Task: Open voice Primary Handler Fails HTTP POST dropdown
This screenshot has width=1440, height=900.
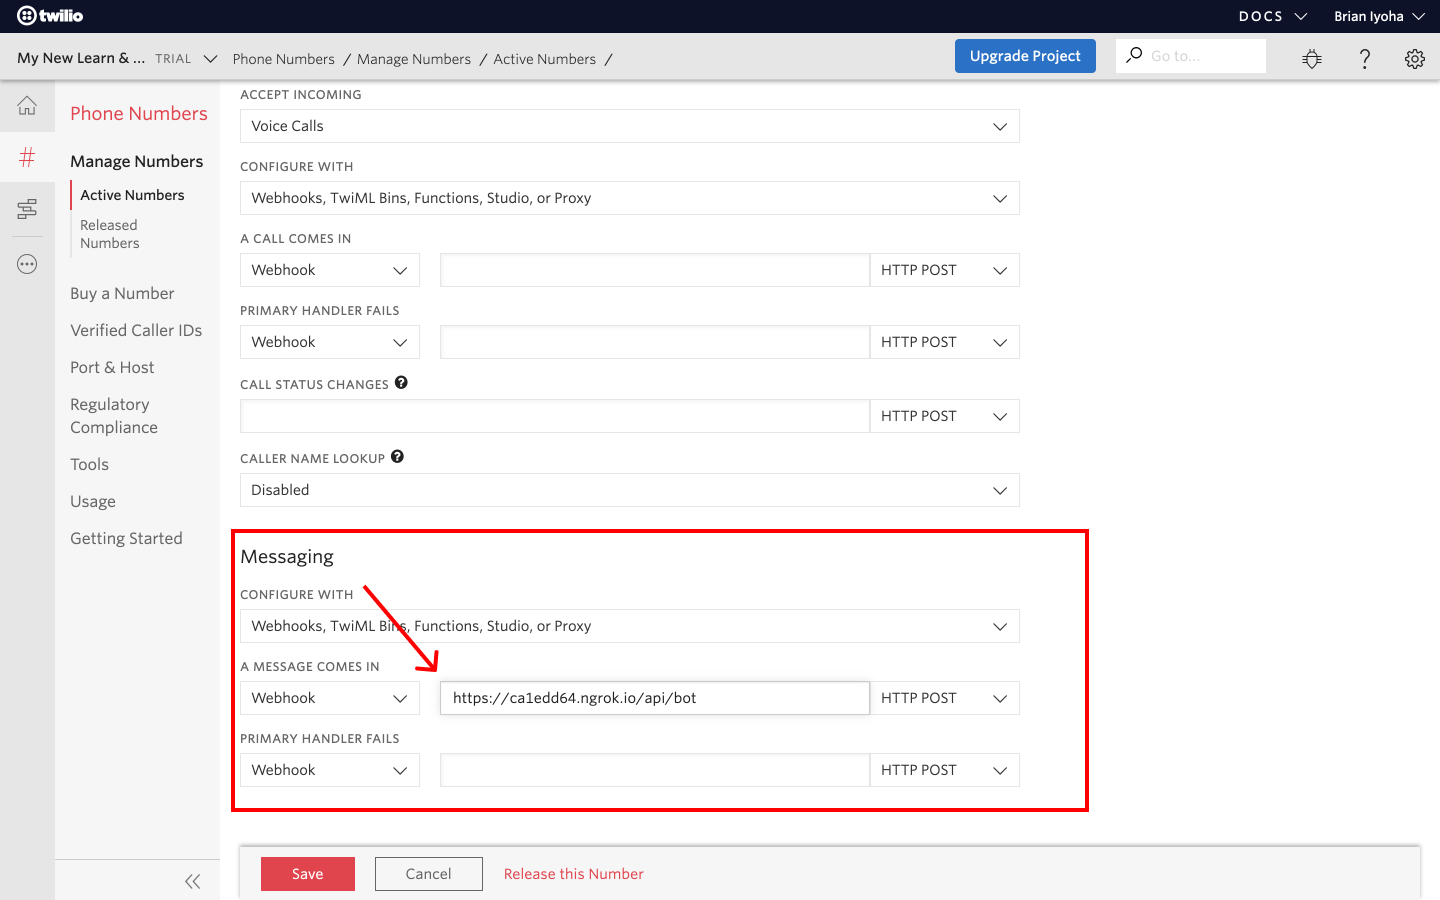Action: click(x=945, y=342)
